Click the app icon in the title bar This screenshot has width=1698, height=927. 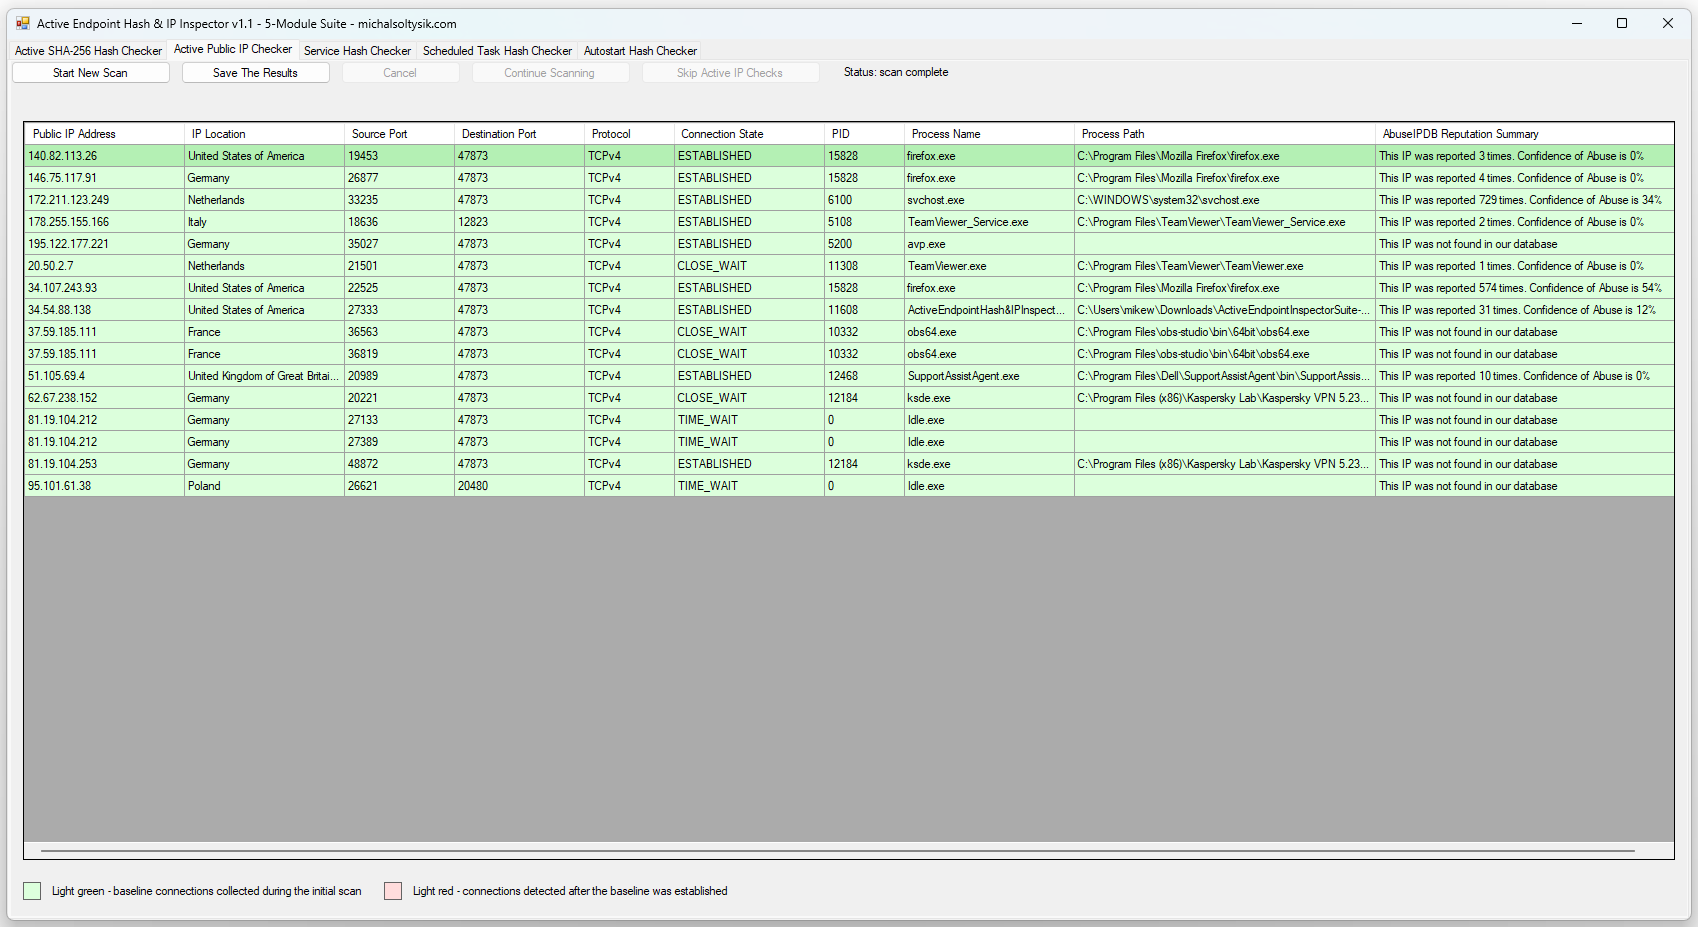coord(23,23)
